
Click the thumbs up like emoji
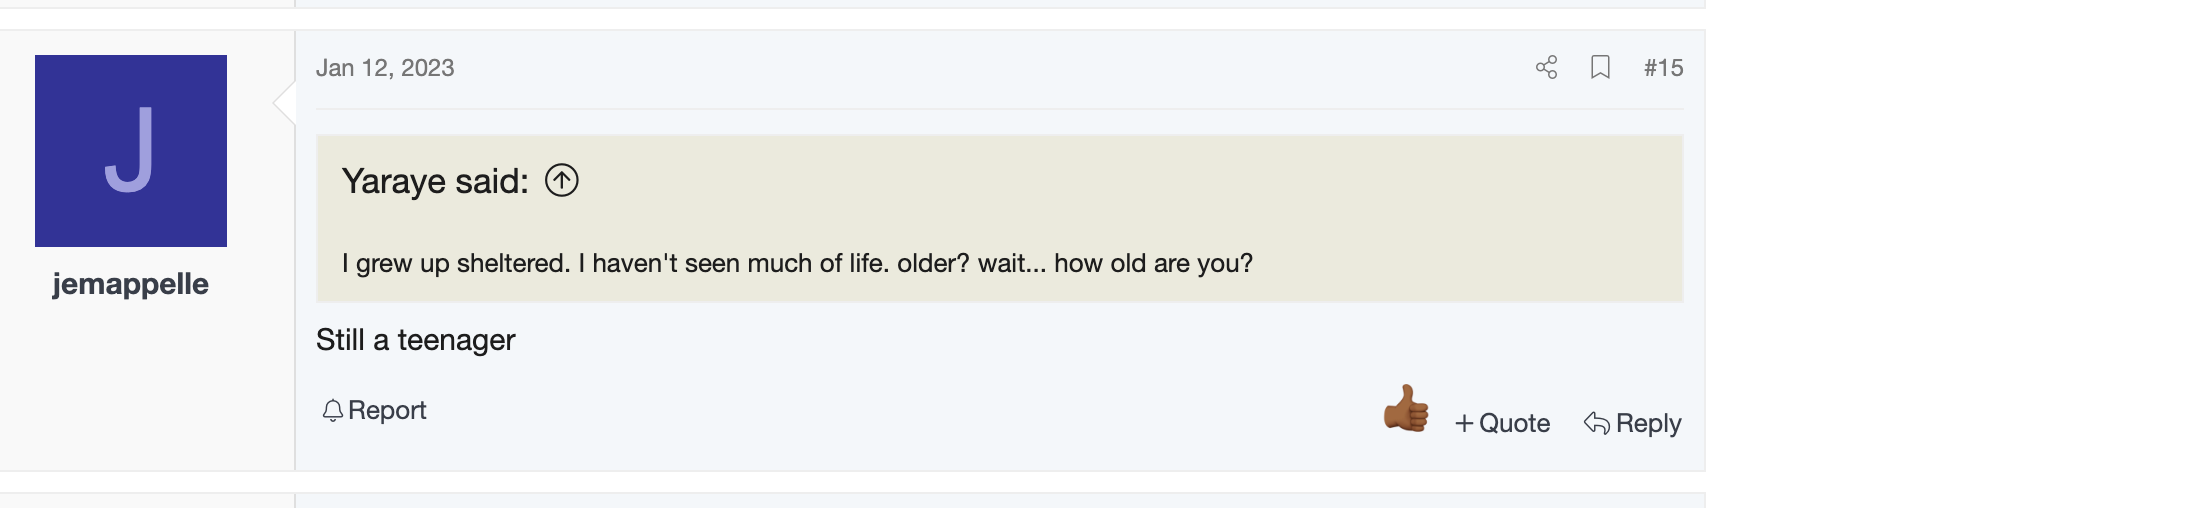pos(1406,408)
